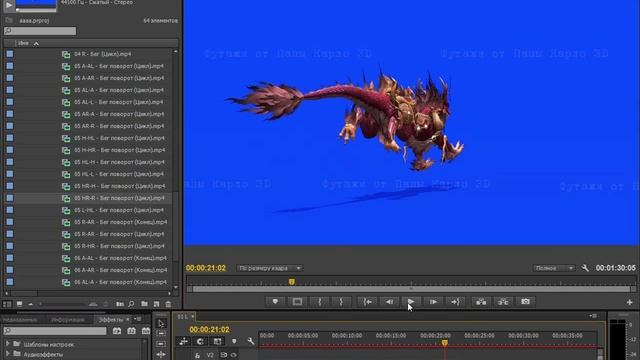The height and width of the screenshot is (360, 640).
Task: Click the trash icon in Project panel
Action: click(168, 304)
